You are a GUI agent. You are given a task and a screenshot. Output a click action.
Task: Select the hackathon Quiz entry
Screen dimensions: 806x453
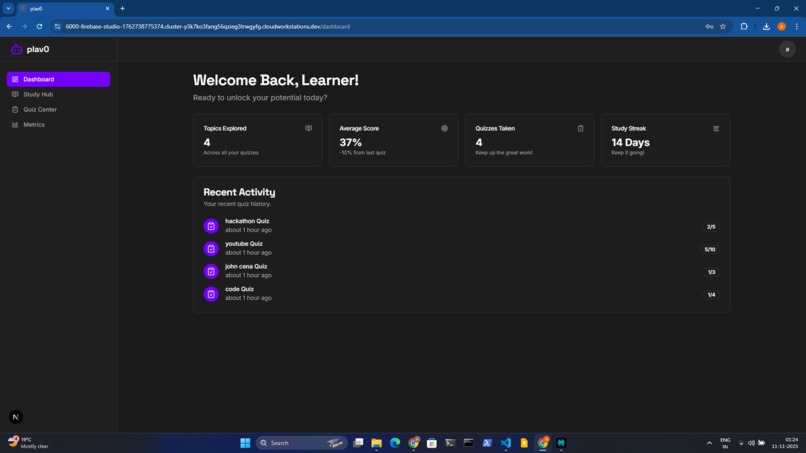tap(462, 226)
